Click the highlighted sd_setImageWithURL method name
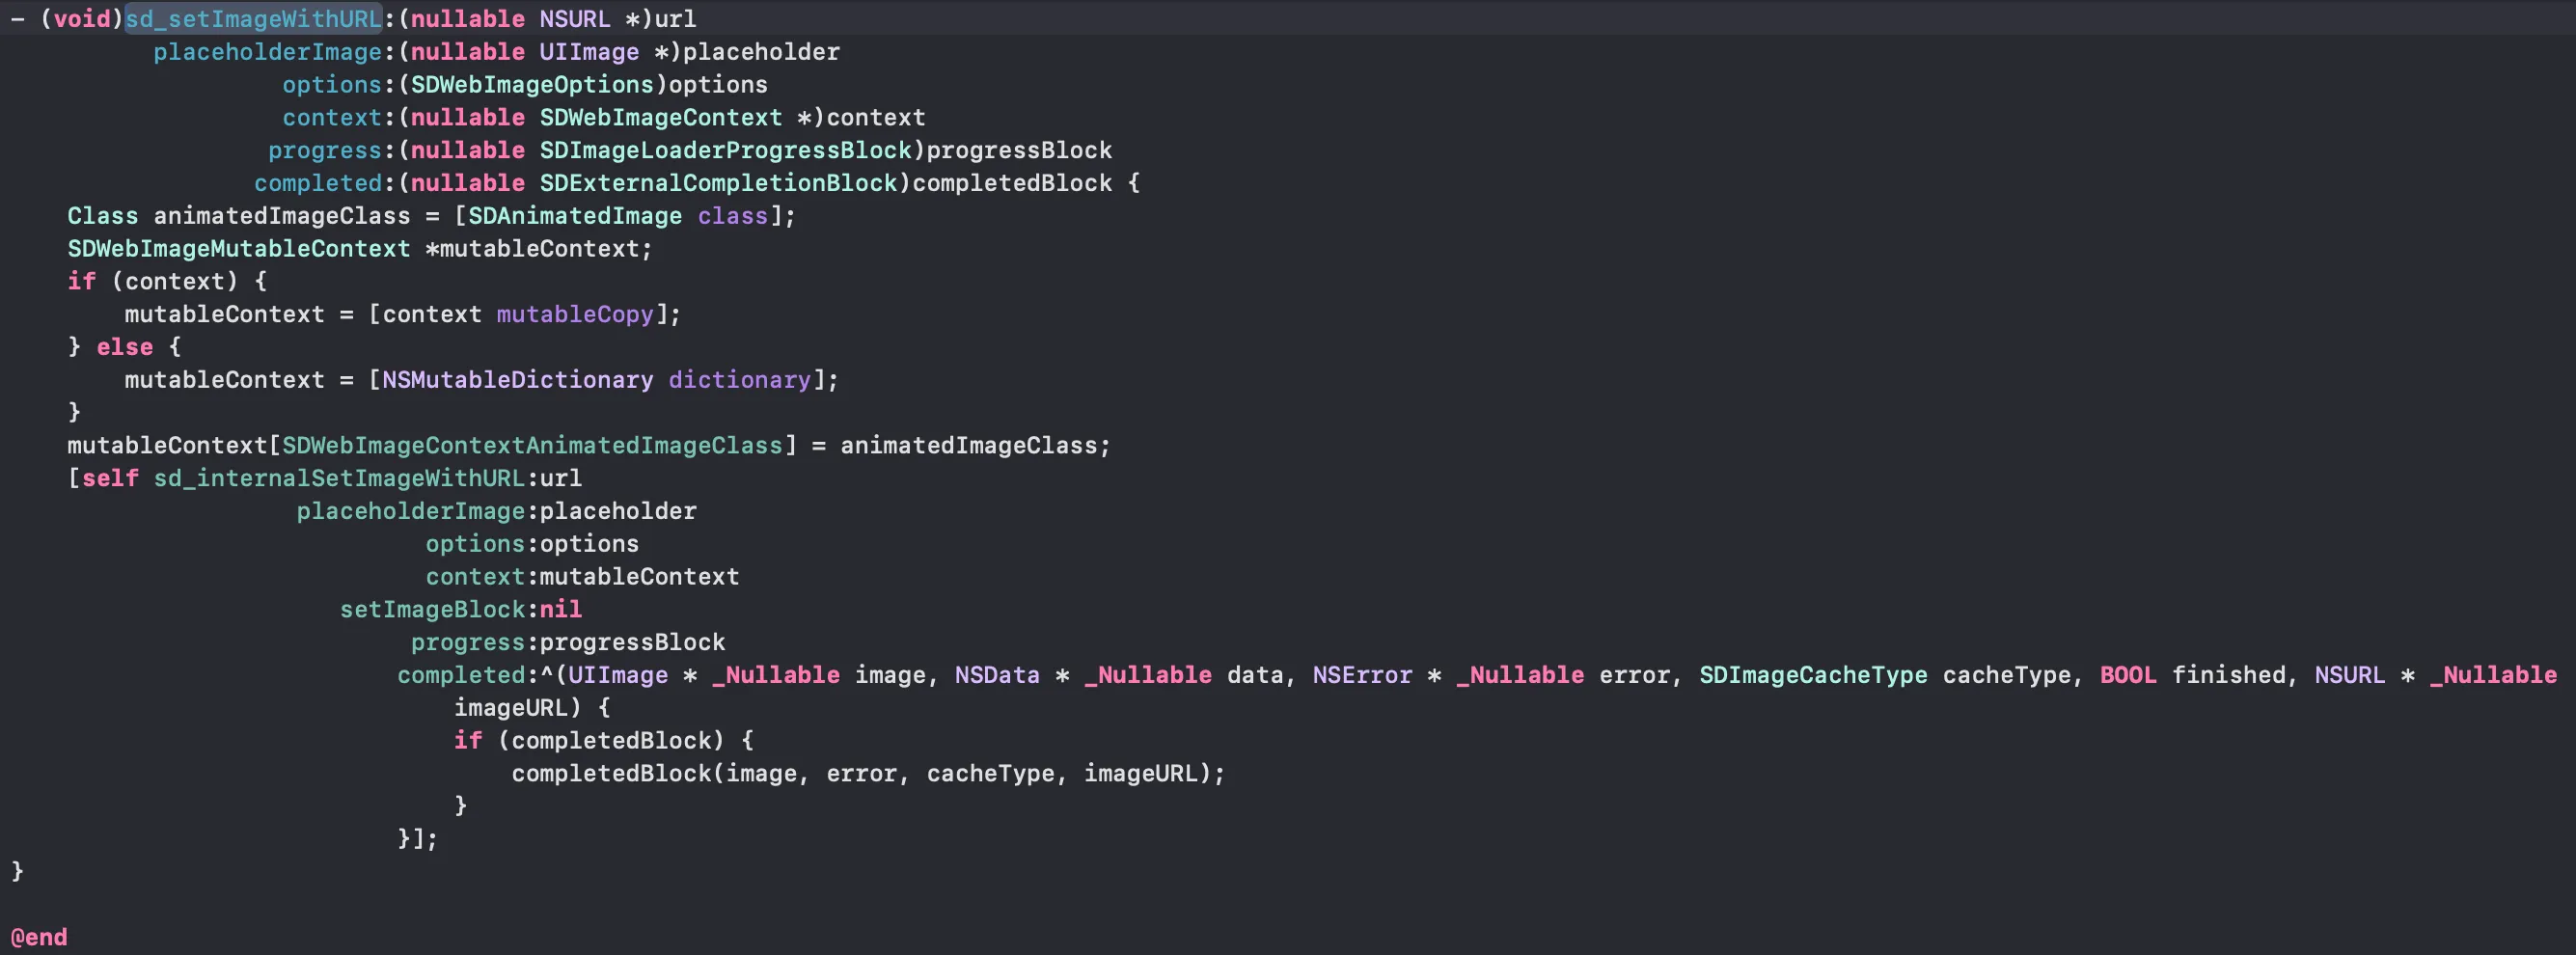 pos(253,19)
